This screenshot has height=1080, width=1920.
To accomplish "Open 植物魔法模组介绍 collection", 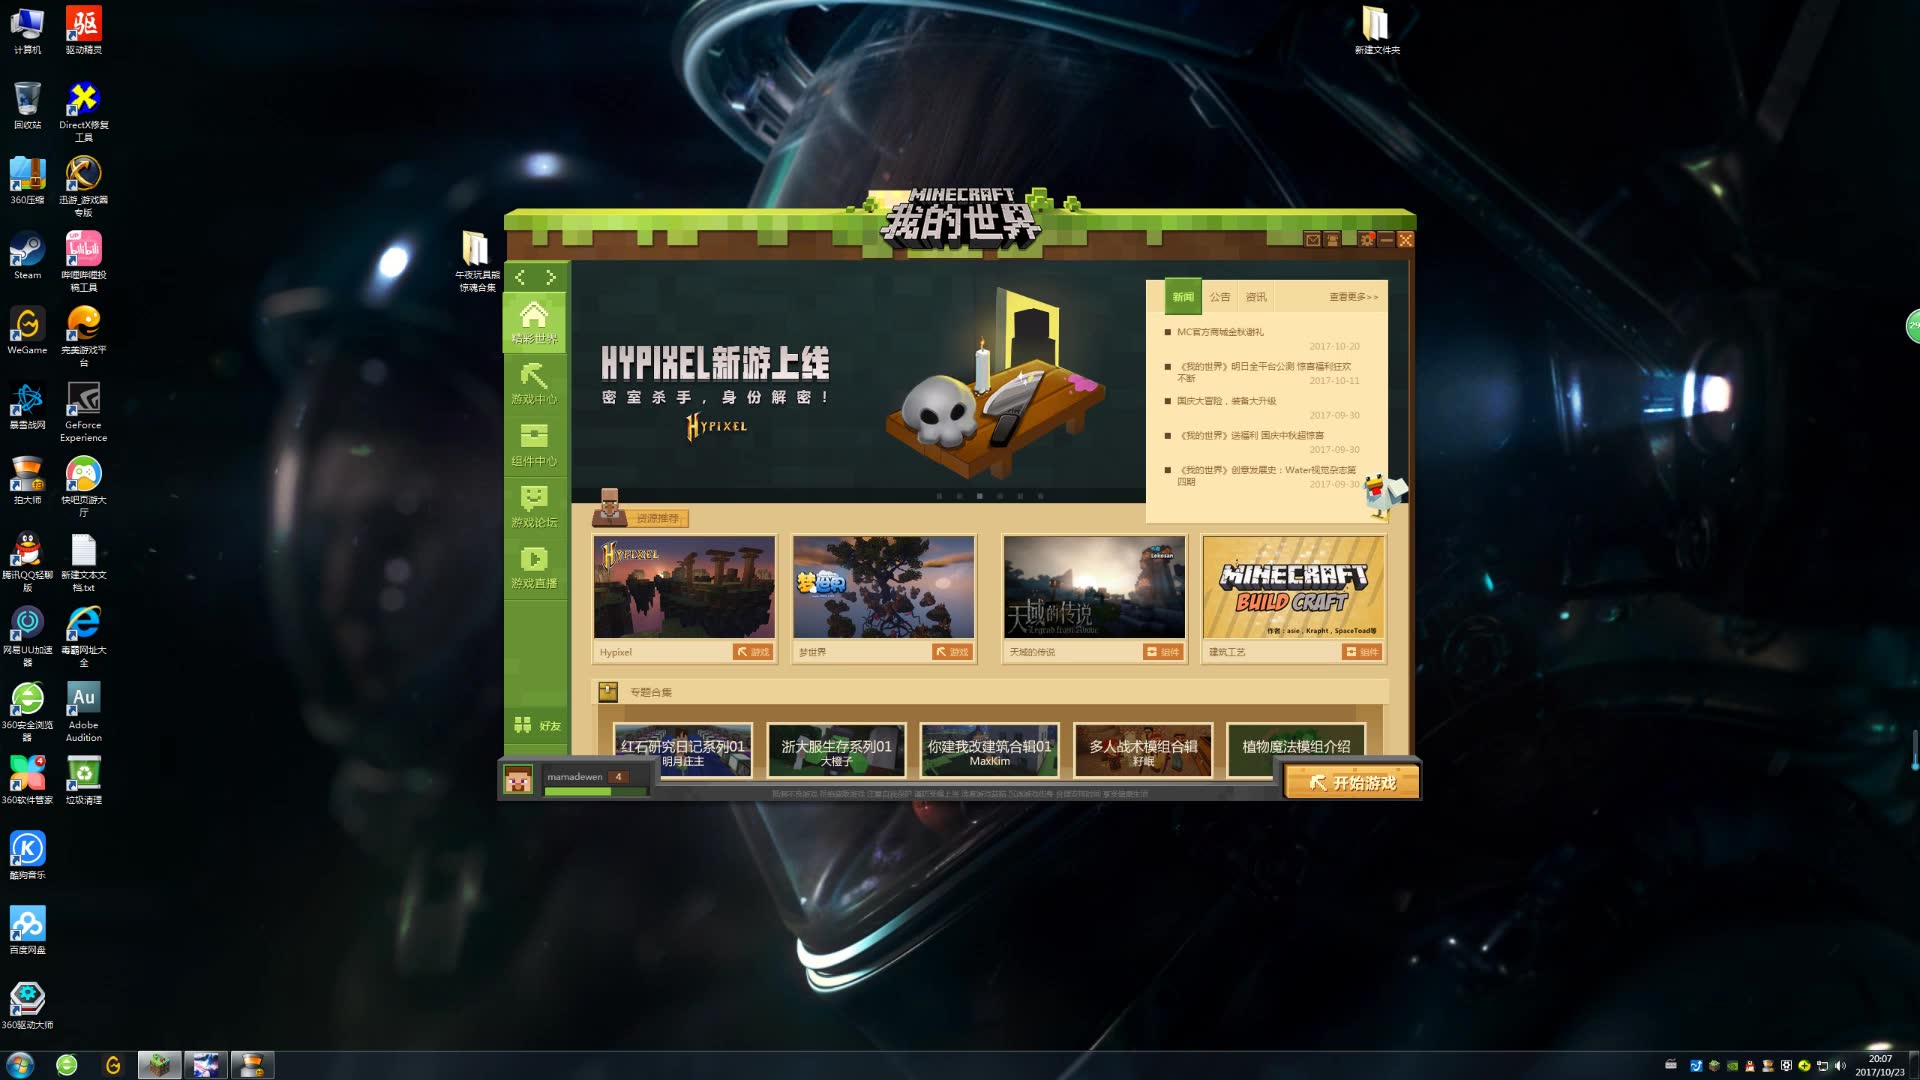I will pos(1296,750).
